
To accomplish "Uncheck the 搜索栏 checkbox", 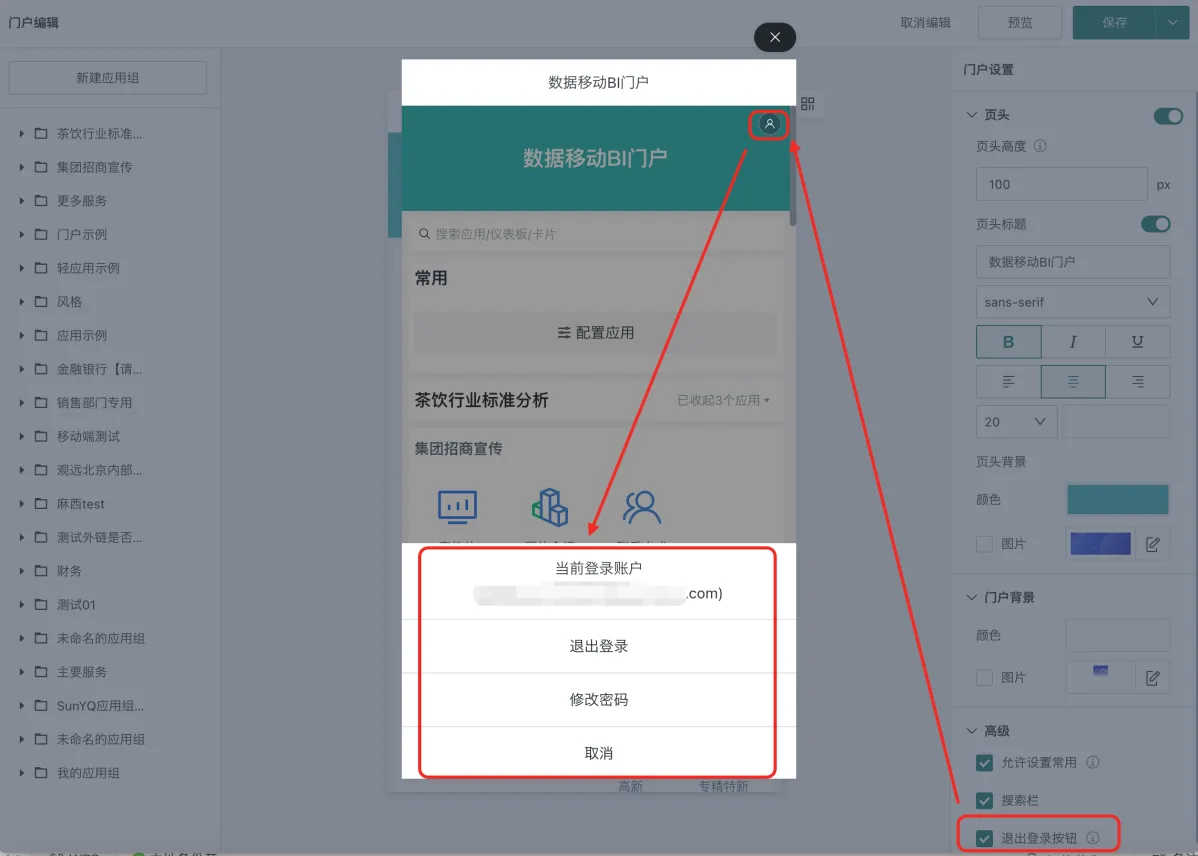I will point(984,800).
